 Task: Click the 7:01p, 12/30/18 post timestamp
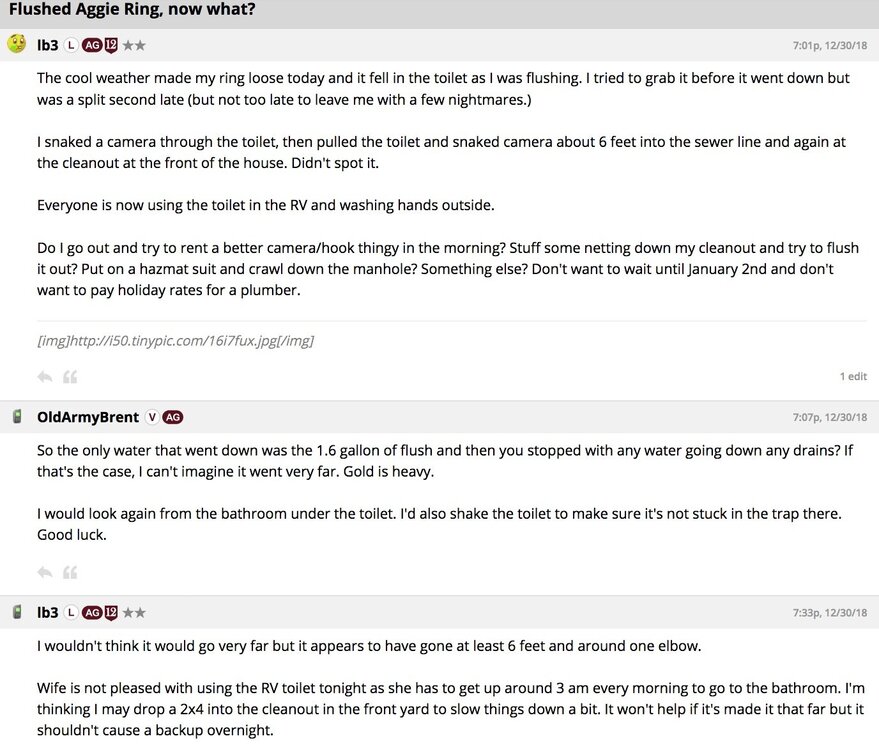click(x=829, y=45)
